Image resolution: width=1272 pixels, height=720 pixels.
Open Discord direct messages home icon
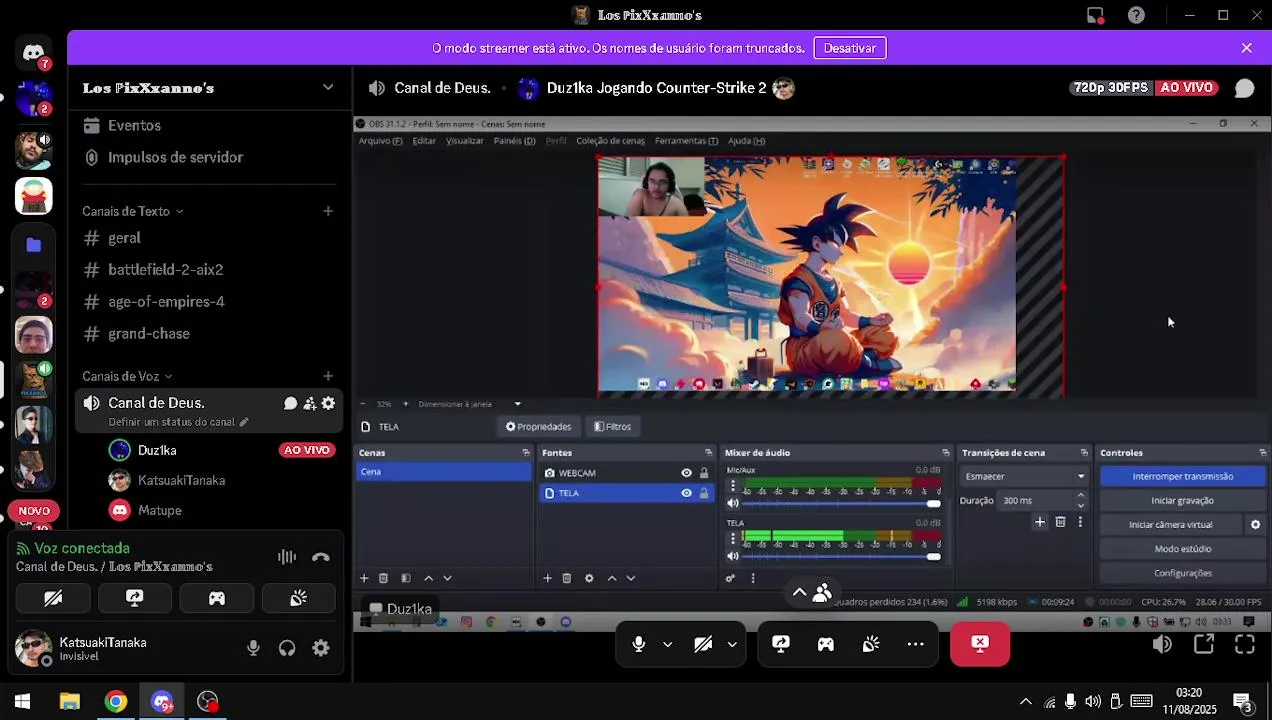pos(33,53)
